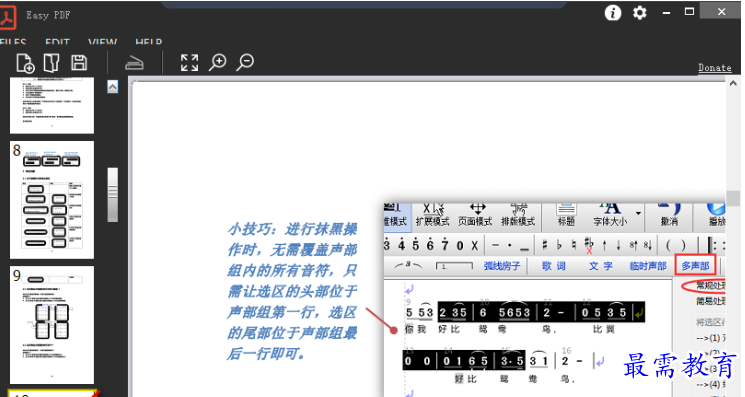Click the X note symbol
Screen dimensions: 745x397
(x=475, y=245)
